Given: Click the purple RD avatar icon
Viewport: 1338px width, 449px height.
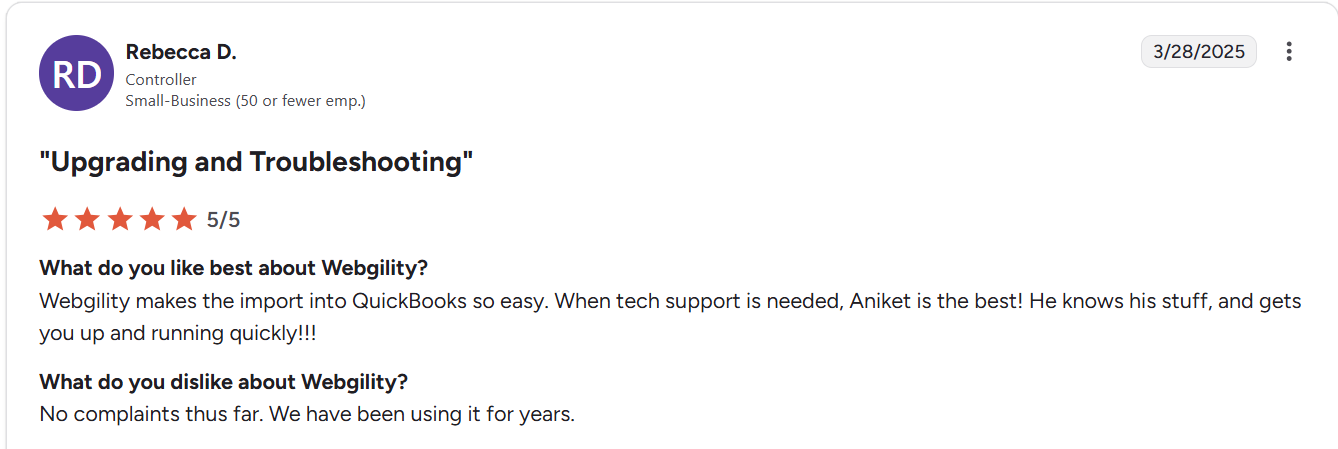Looking at the screenshot, I should coord(76,73).
